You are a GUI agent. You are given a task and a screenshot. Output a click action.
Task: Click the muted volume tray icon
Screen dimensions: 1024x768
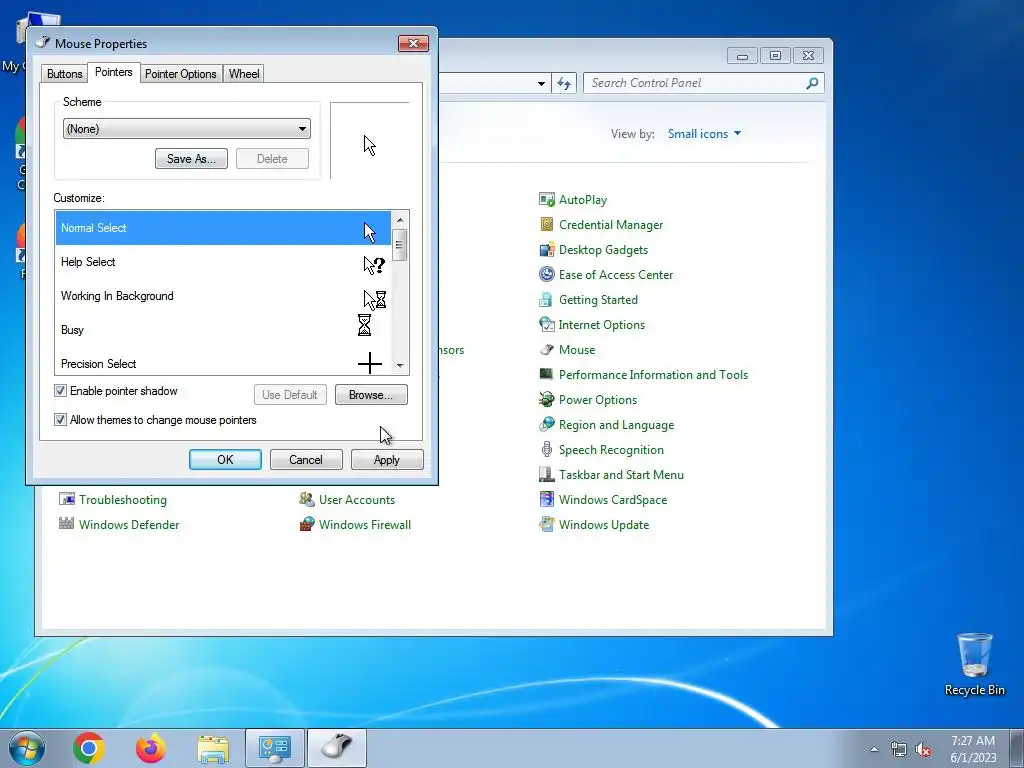(923, 749)
